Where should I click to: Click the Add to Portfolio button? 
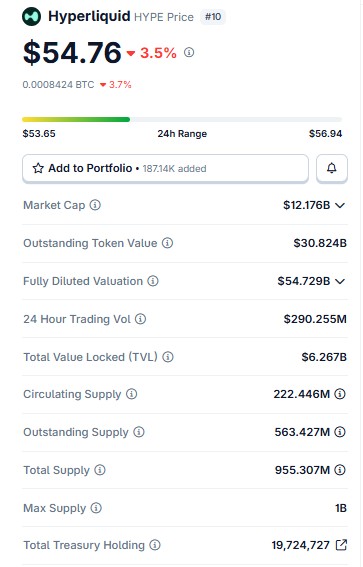[165, 168]
